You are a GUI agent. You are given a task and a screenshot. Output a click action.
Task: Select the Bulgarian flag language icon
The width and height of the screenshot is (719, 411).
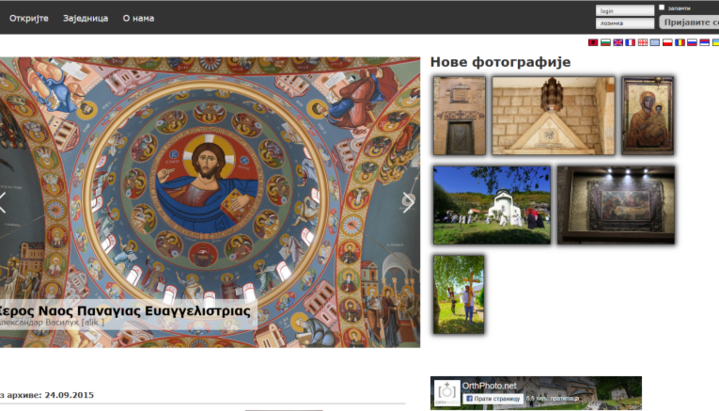pyautogui.click(x=606, y=43)
